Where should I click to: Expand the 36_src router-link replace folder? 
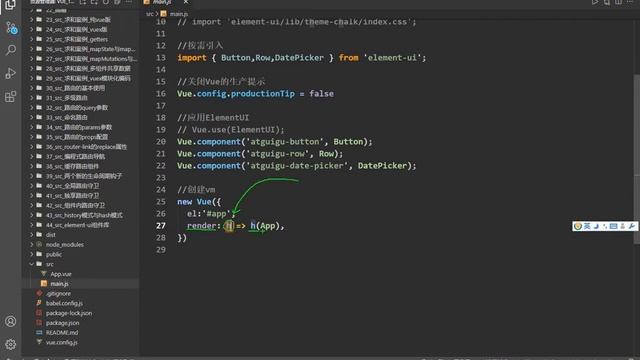tap(86, 147)
